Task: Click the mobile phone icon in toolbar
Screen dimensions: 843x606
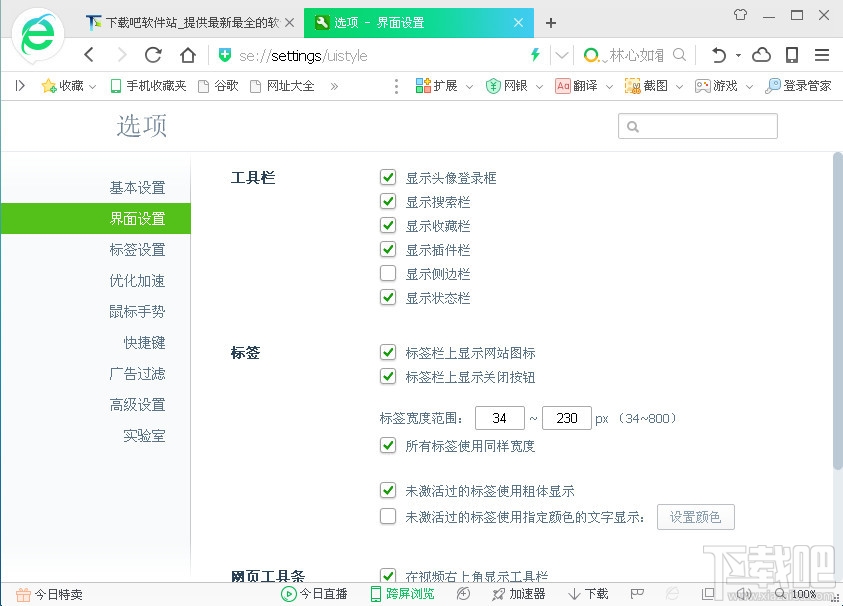Action: click(792, 55)
